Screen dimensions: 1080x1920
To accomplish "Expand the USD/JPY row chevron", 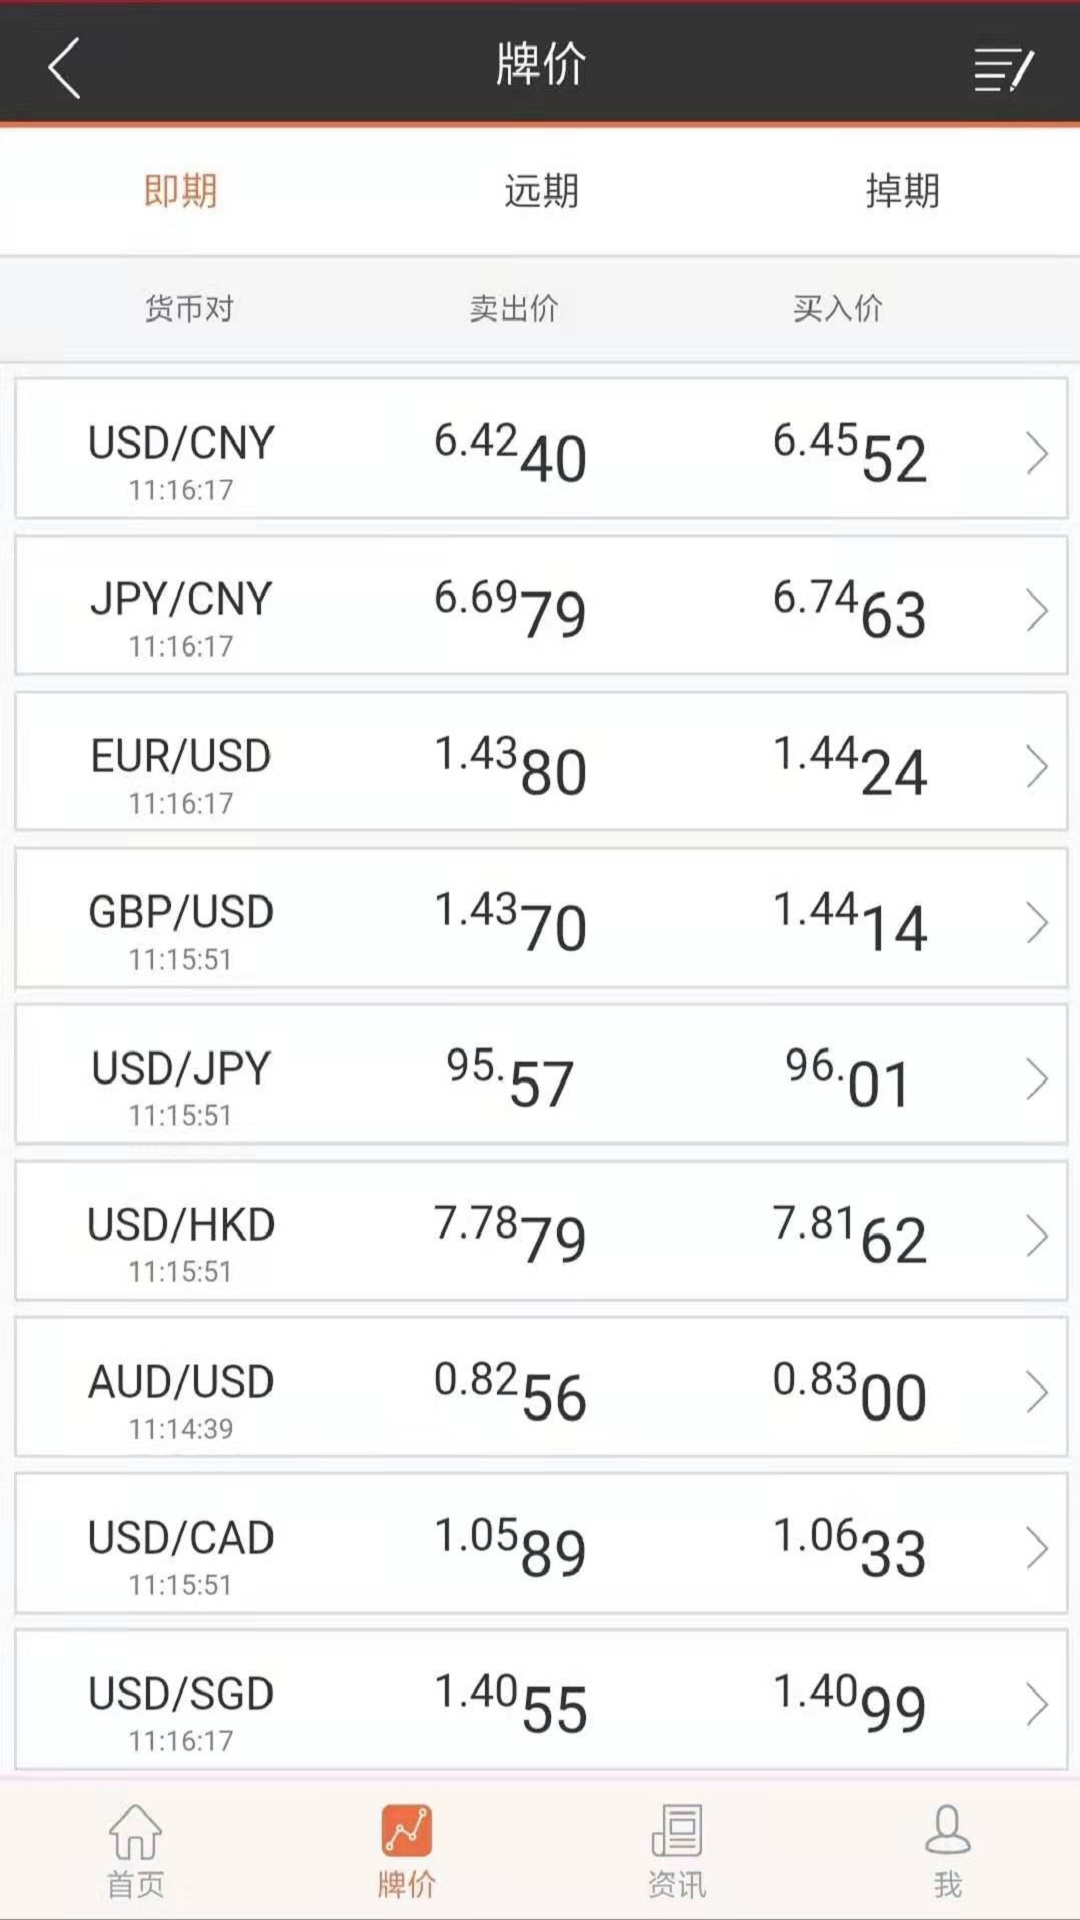I will coord(1036,1079).
